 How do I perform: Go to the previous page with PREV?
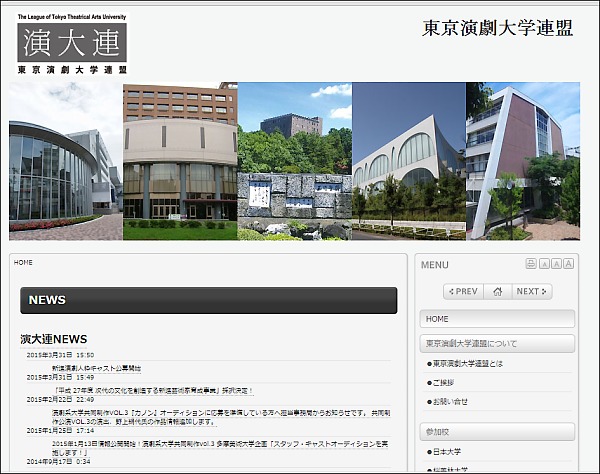(x=463, y=292)
